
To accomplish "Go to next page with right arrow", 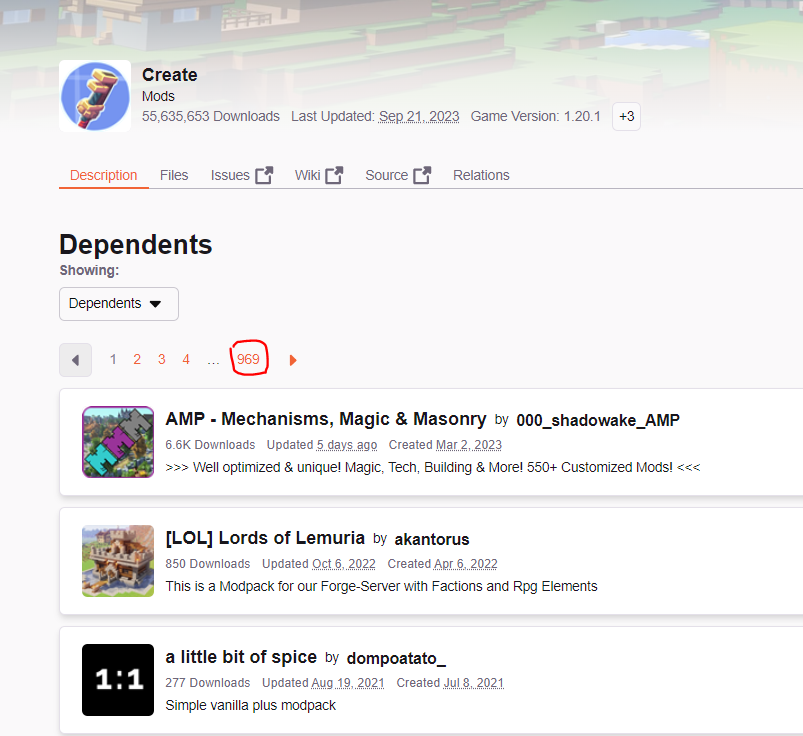I will pyautogui.click(x=293, y=360).
